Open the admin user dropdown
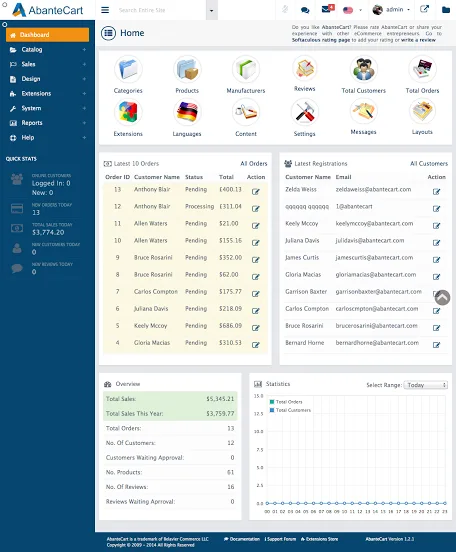 tap(391, 10)
